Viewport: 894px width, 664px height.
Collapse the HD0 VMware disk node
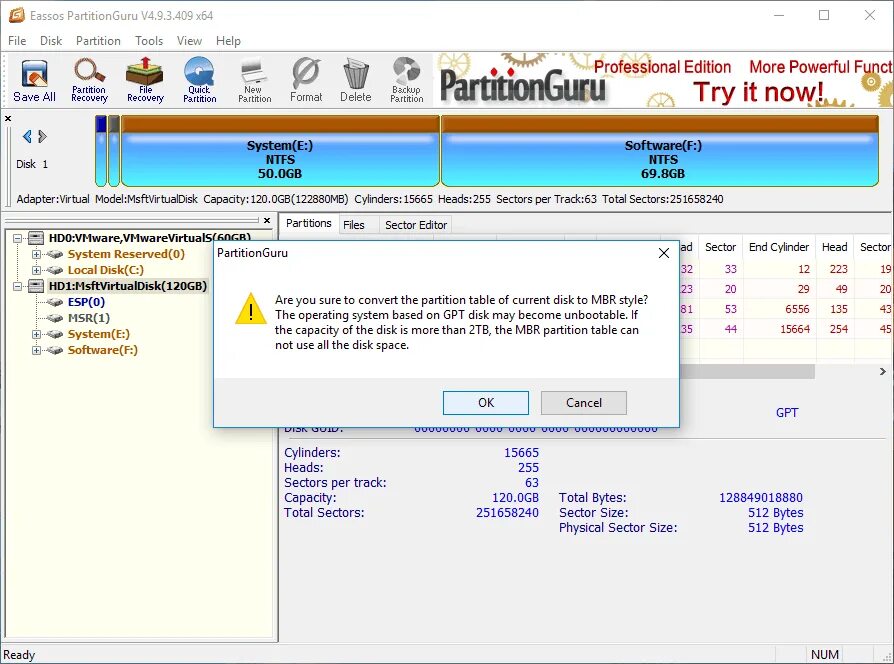point(18,238)
